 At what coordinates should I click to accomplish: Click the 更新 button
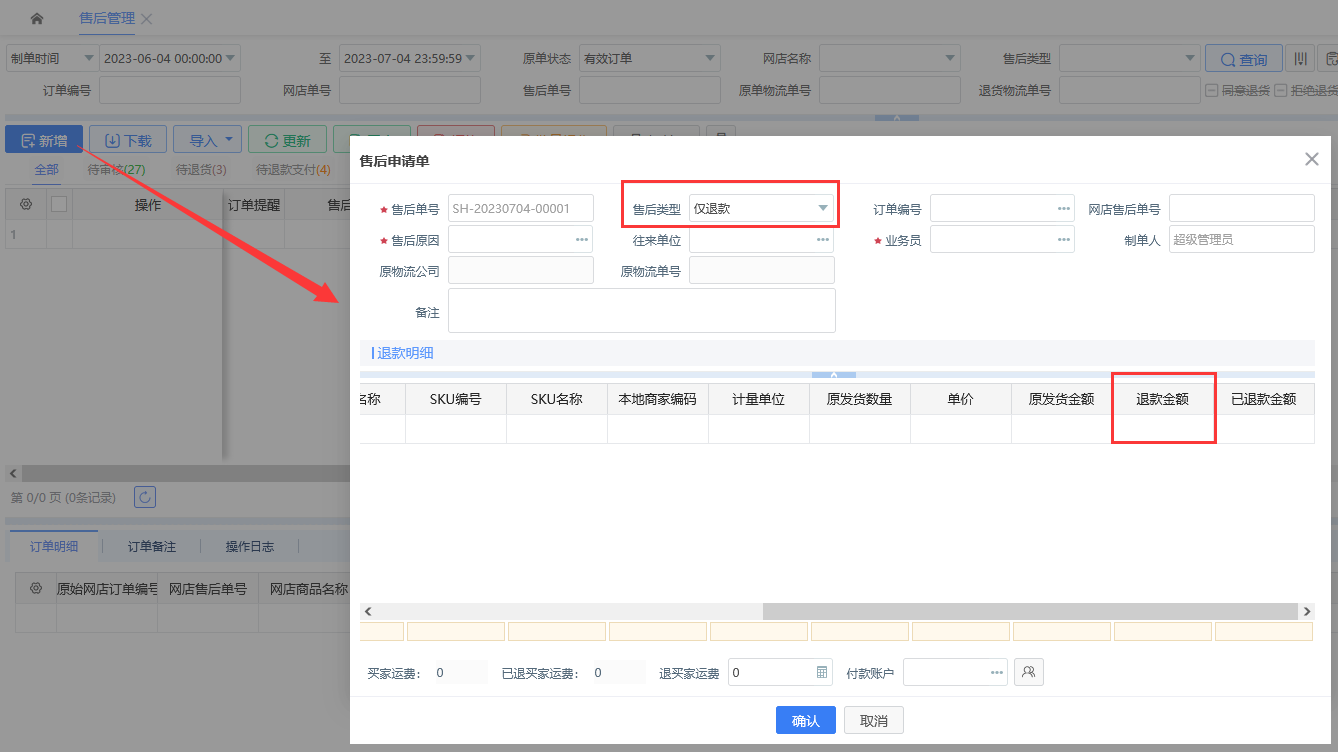287,140
